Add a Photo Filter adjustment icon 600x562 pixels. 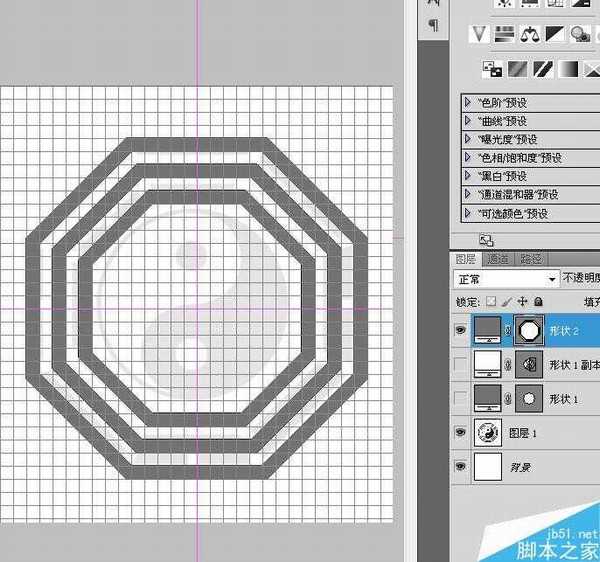[580, 34]
